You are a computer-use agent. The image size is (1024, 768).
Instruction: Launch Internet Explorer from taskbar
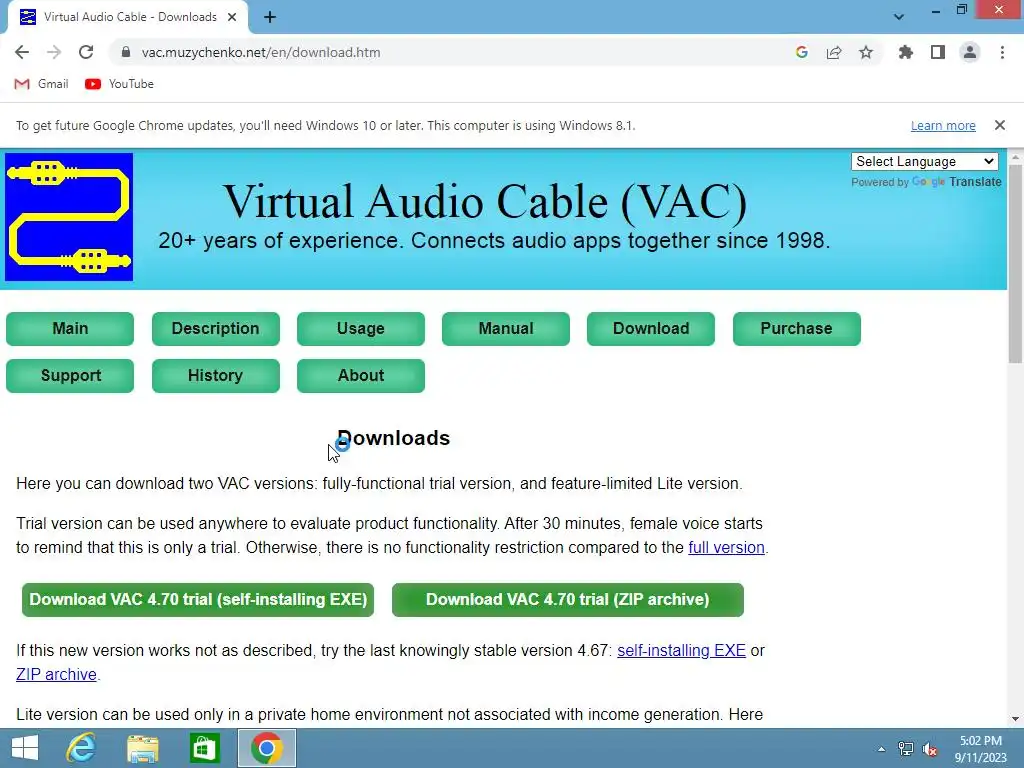click(x=81, y=748)
